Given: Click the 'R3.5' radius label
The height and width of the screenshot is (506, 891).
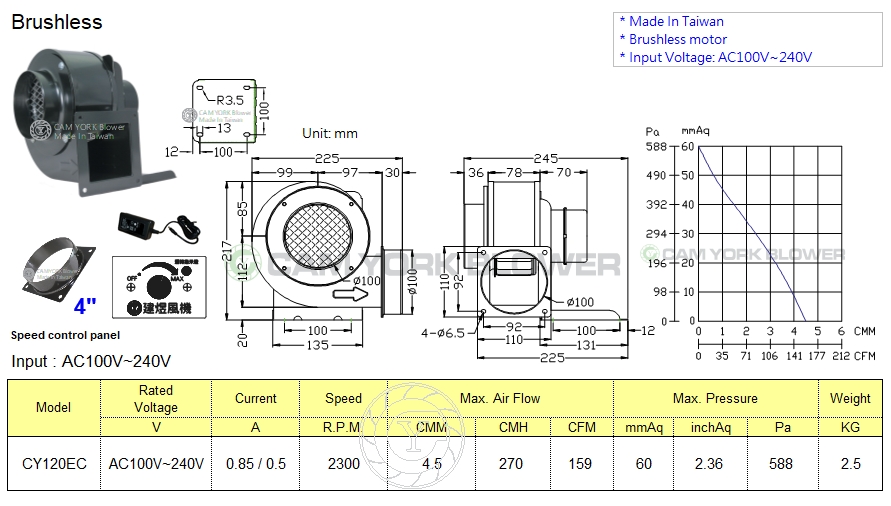Looking at the screenshot, I should (x=230, y=101).
